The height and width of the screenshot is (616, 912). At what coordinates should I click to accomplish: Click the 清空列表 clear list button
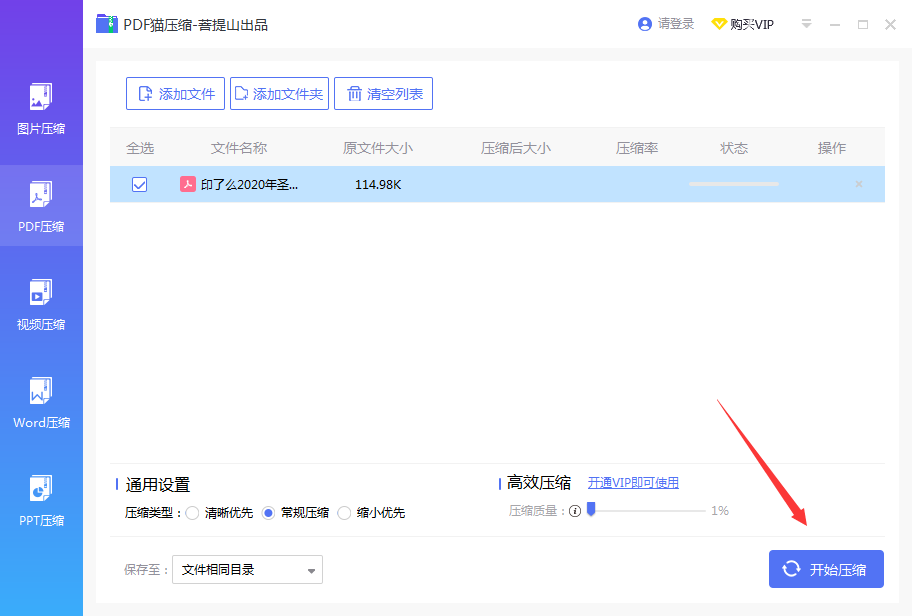(x=383, y=94)
